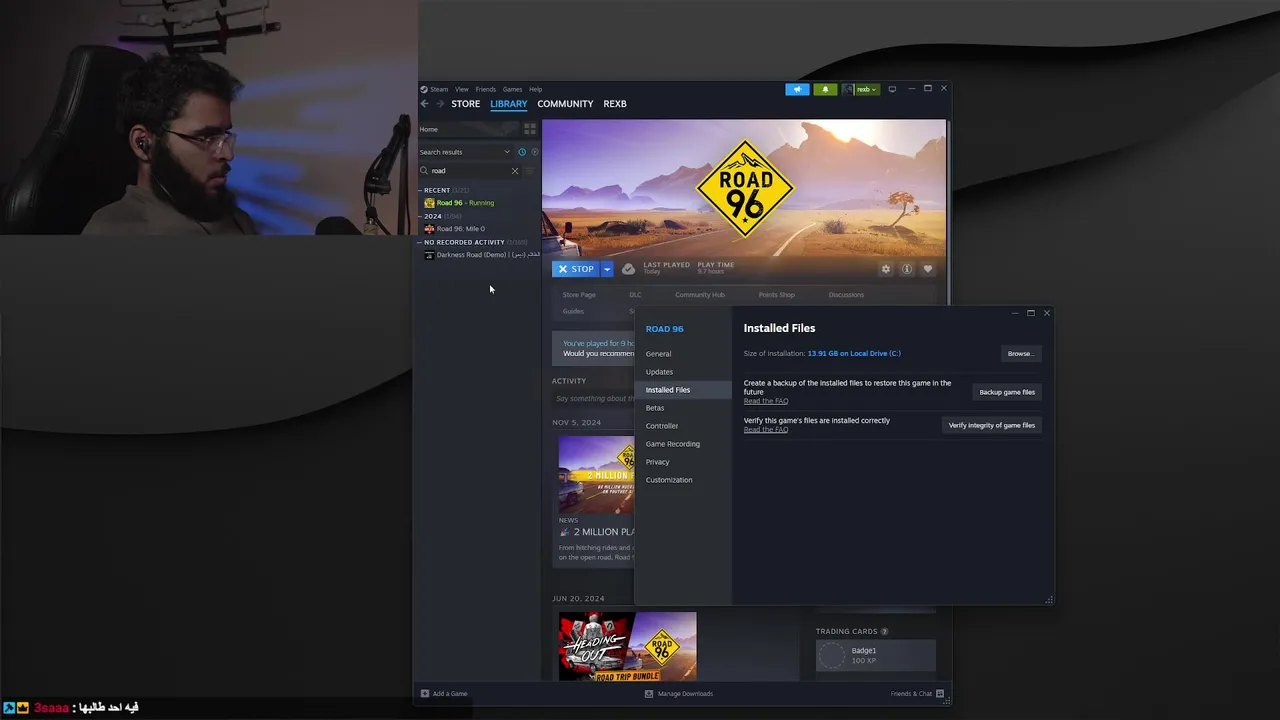1280x720 pixels.
Task: Click the Trading Cards help question mark
Action: [x=884, y=632]
